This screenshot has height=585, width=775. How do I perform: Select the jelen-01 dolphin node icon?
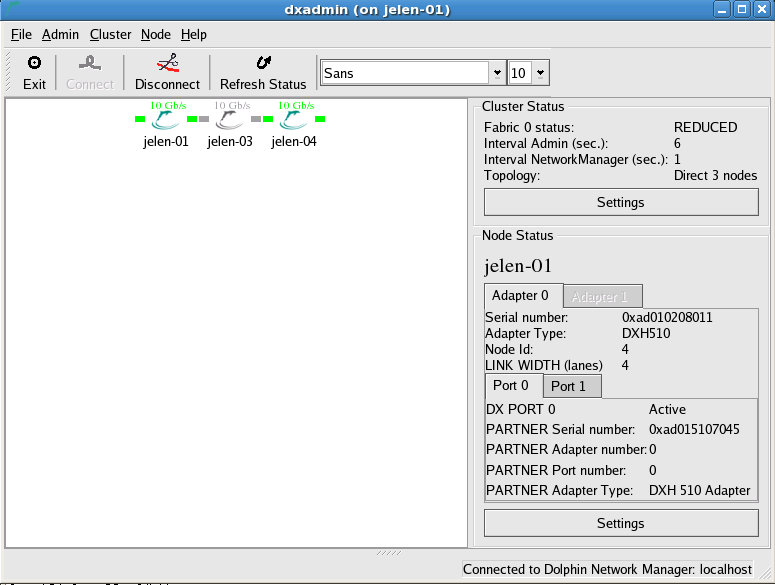(x=165, y=120)
